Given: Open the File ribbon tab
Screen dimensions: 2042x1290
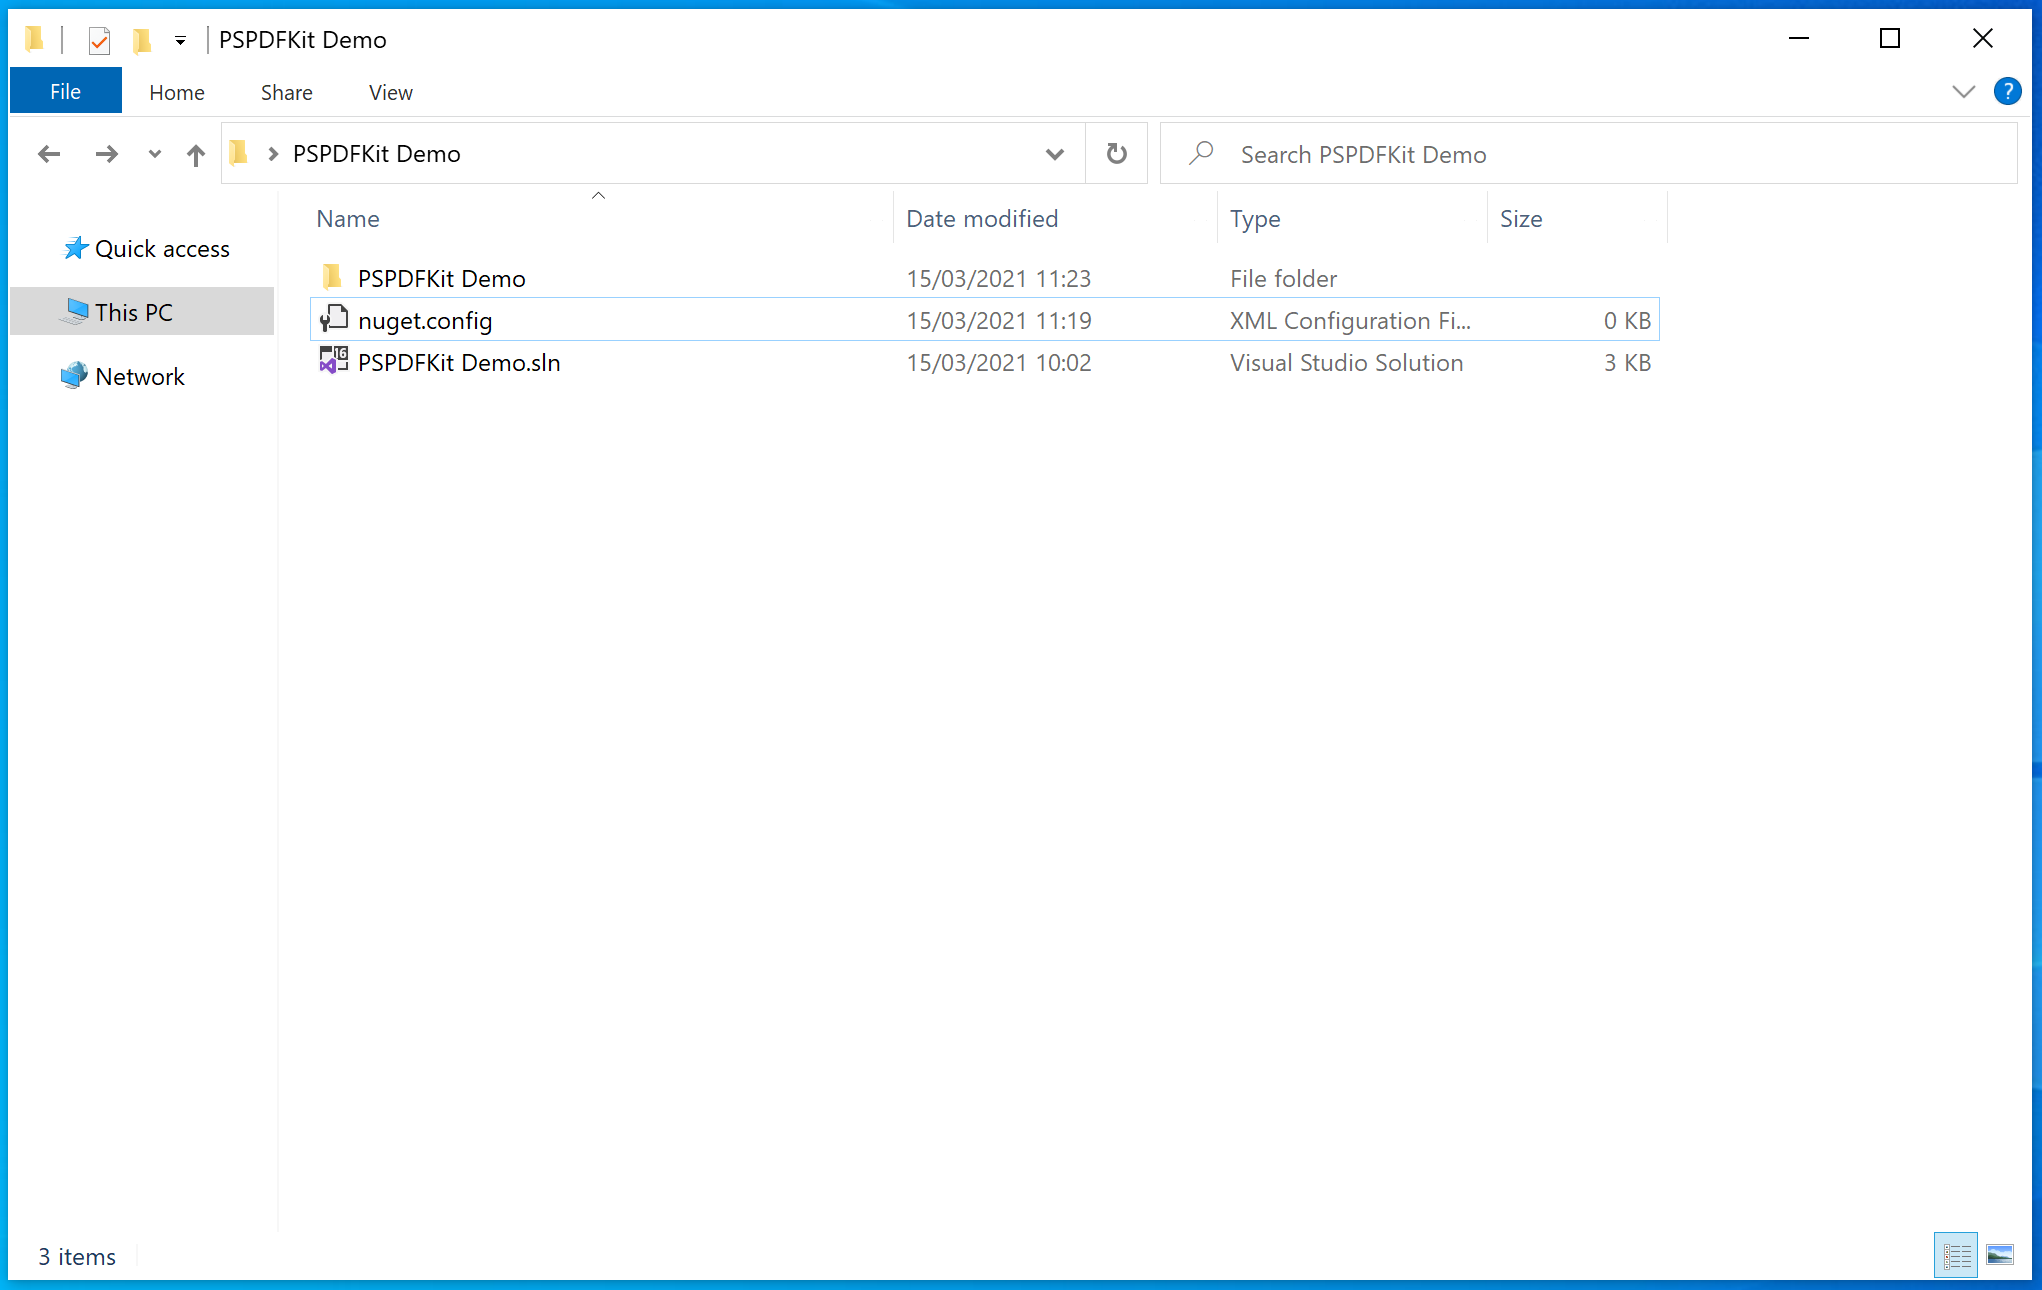Looking at the screenshot, I should pyautogui.click(x=66, y=92).
